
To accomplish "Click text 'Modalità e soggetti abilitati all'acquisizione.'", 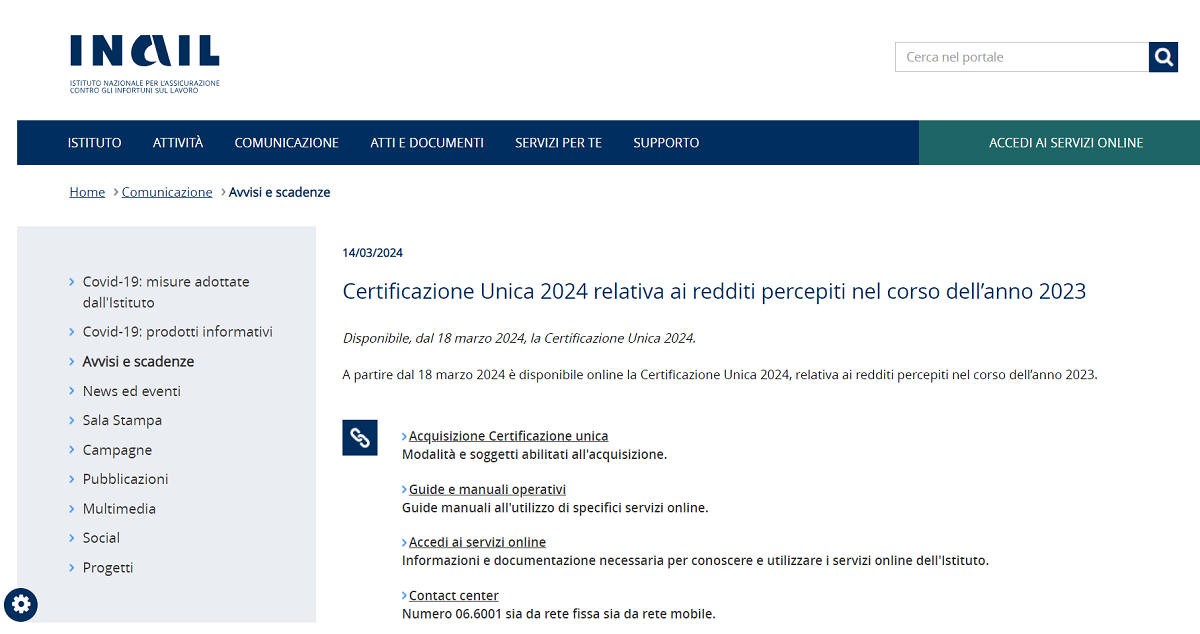I will click(x=534, y=454).
